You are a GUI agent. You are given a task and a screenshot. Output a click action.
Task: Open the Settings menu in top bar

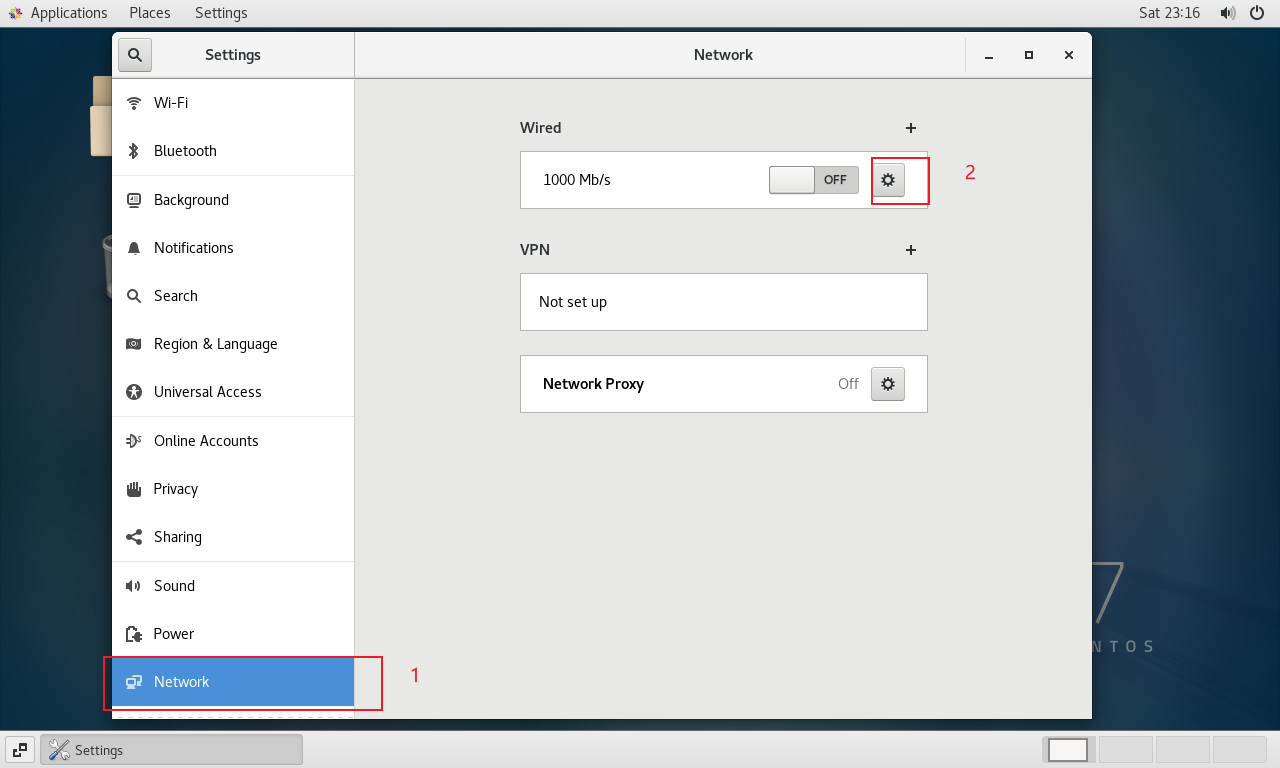pos(221,13)
